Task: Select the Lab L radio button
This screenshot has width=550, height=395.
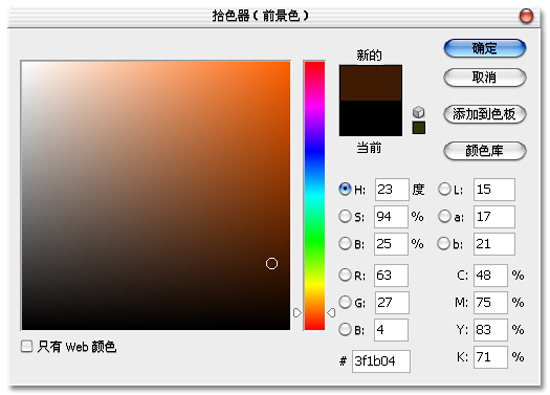Action: pyautogui.click(x=444, y=189)
